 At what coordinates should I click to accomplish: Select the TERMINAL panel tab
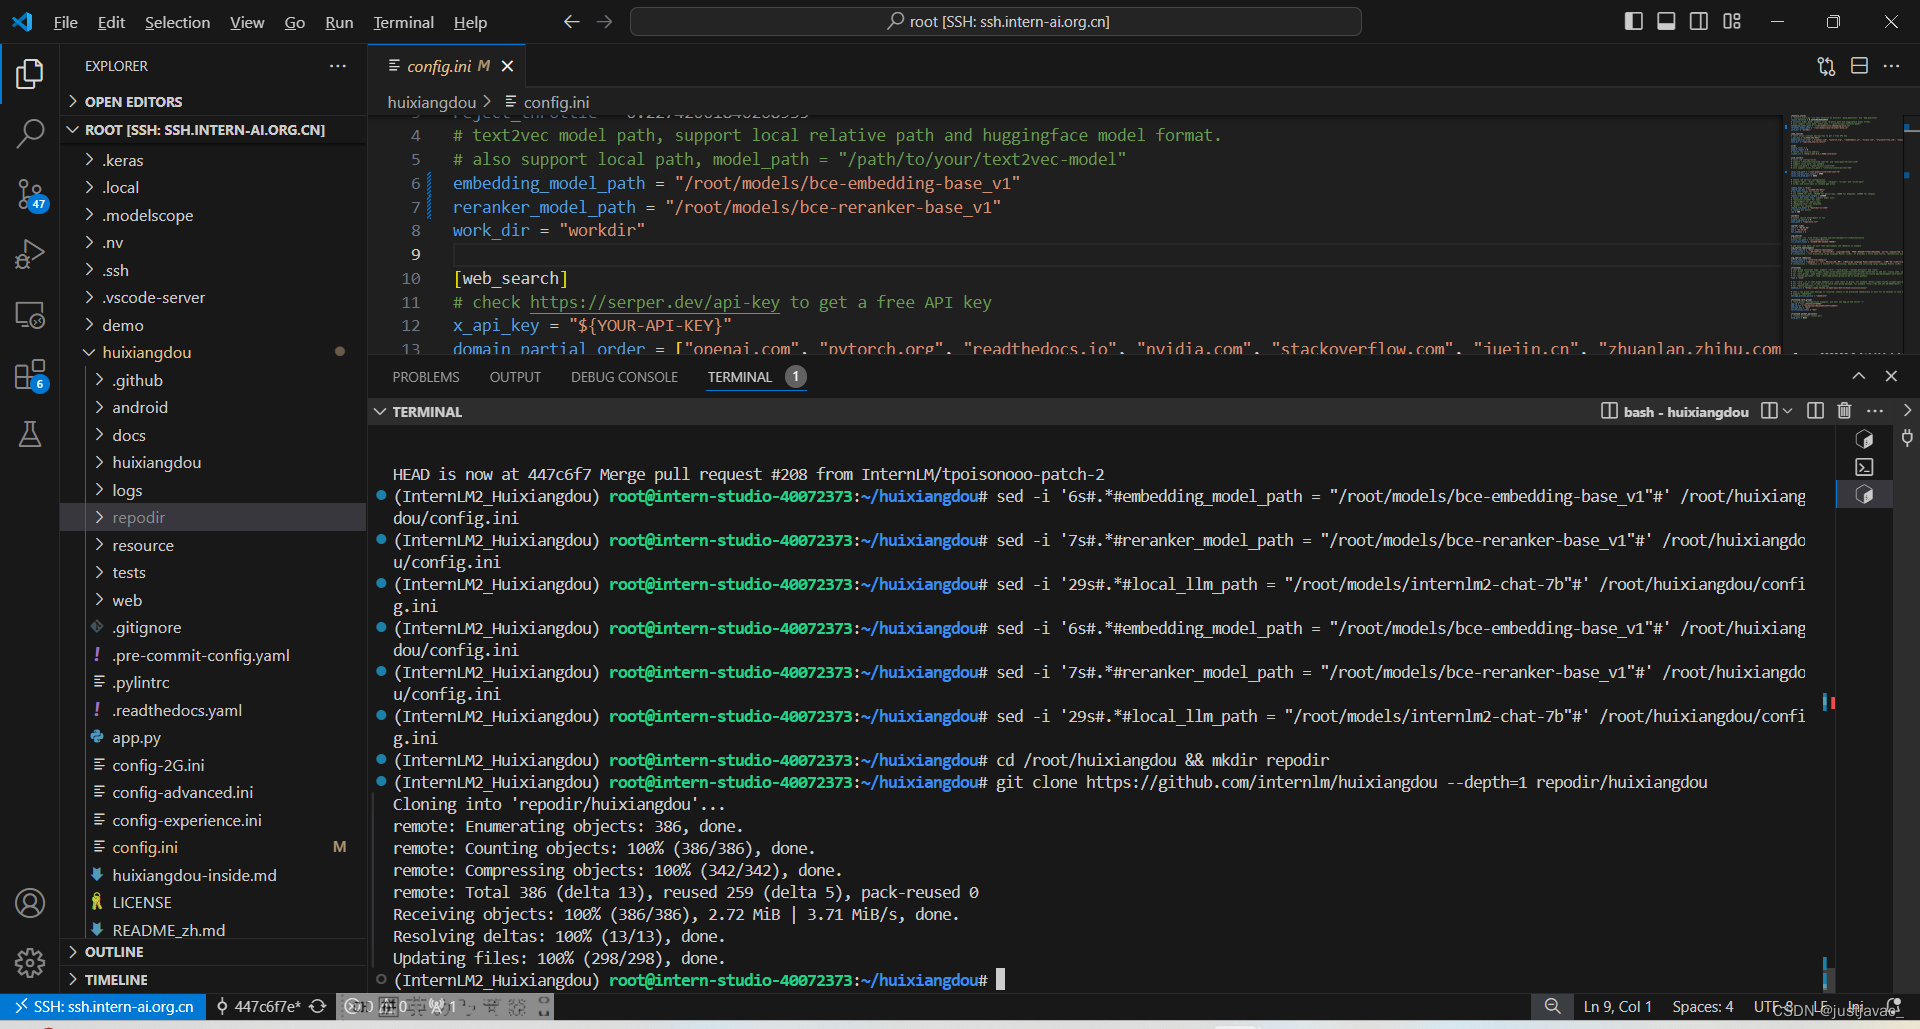coord(740,377)
